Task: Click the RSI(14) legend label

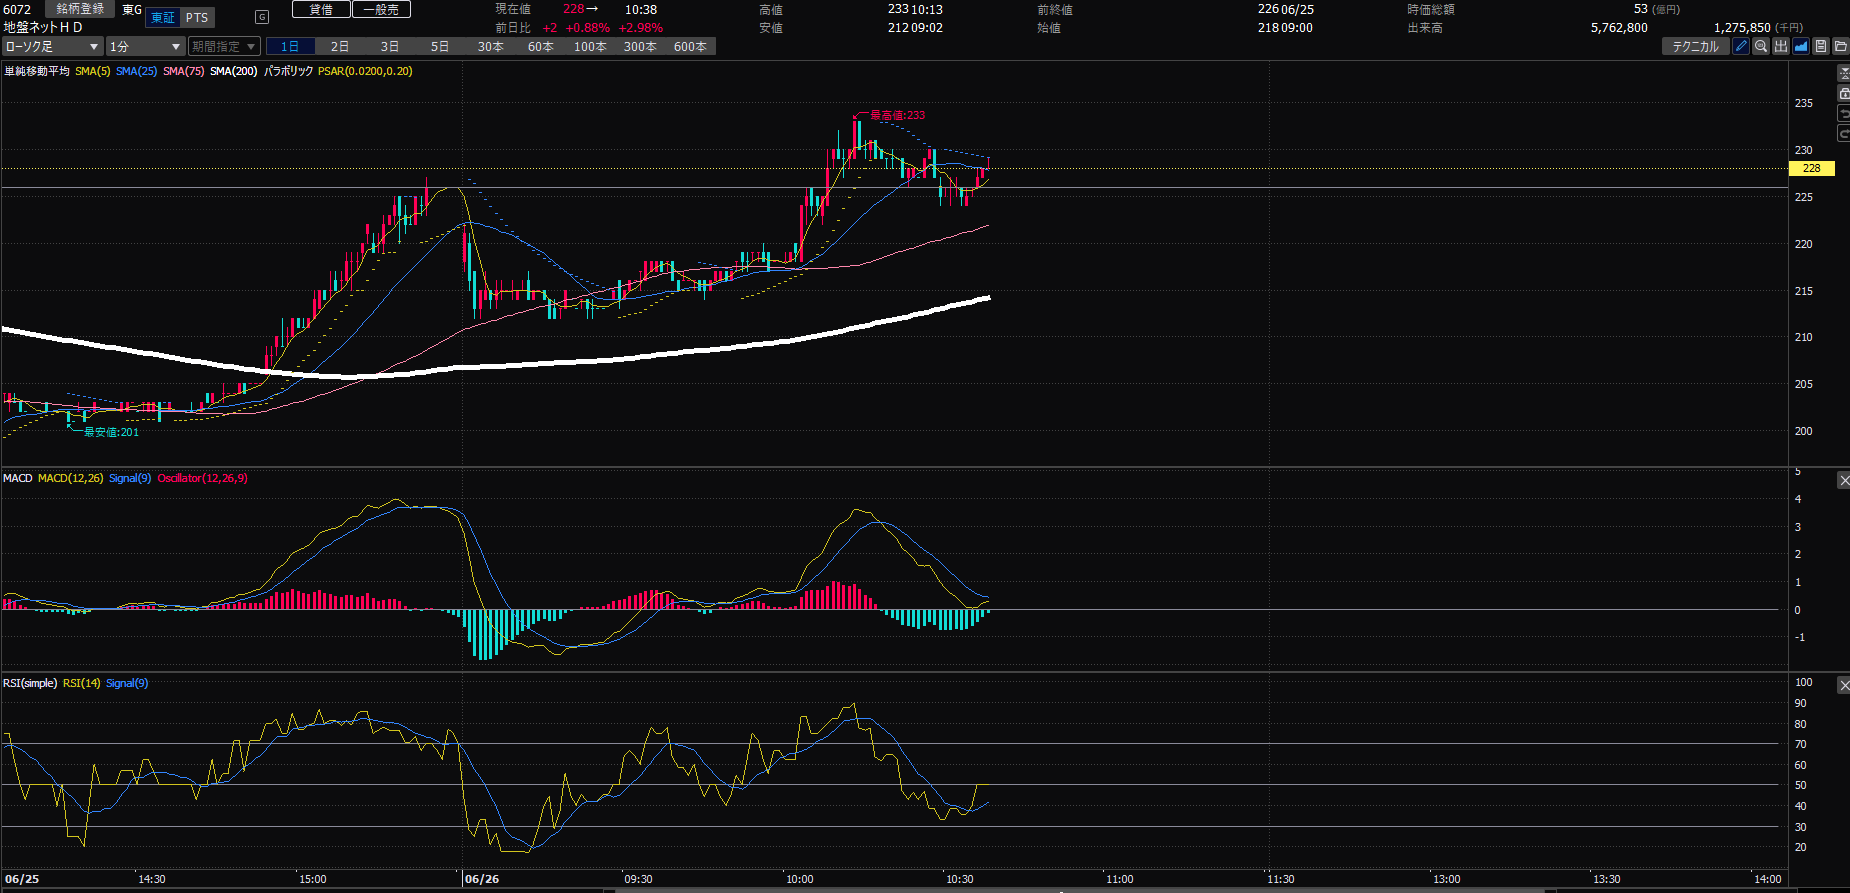Action: [81, 683]
